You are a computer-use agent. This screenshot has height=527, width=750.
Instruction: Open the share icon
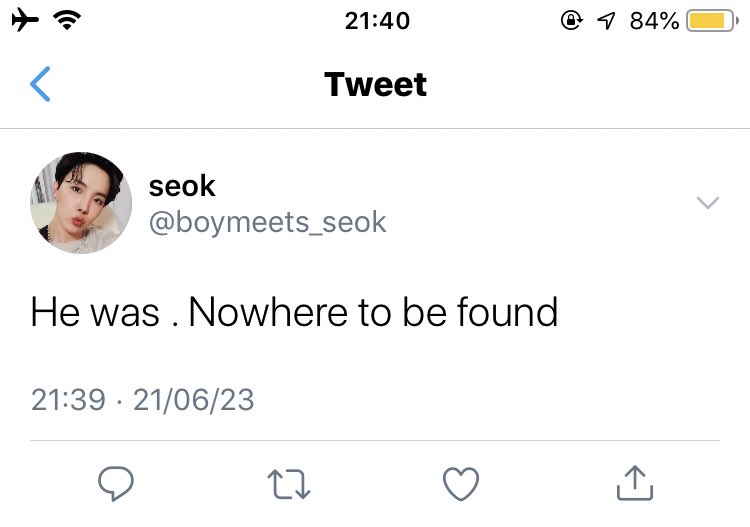[x=635, y=483]
